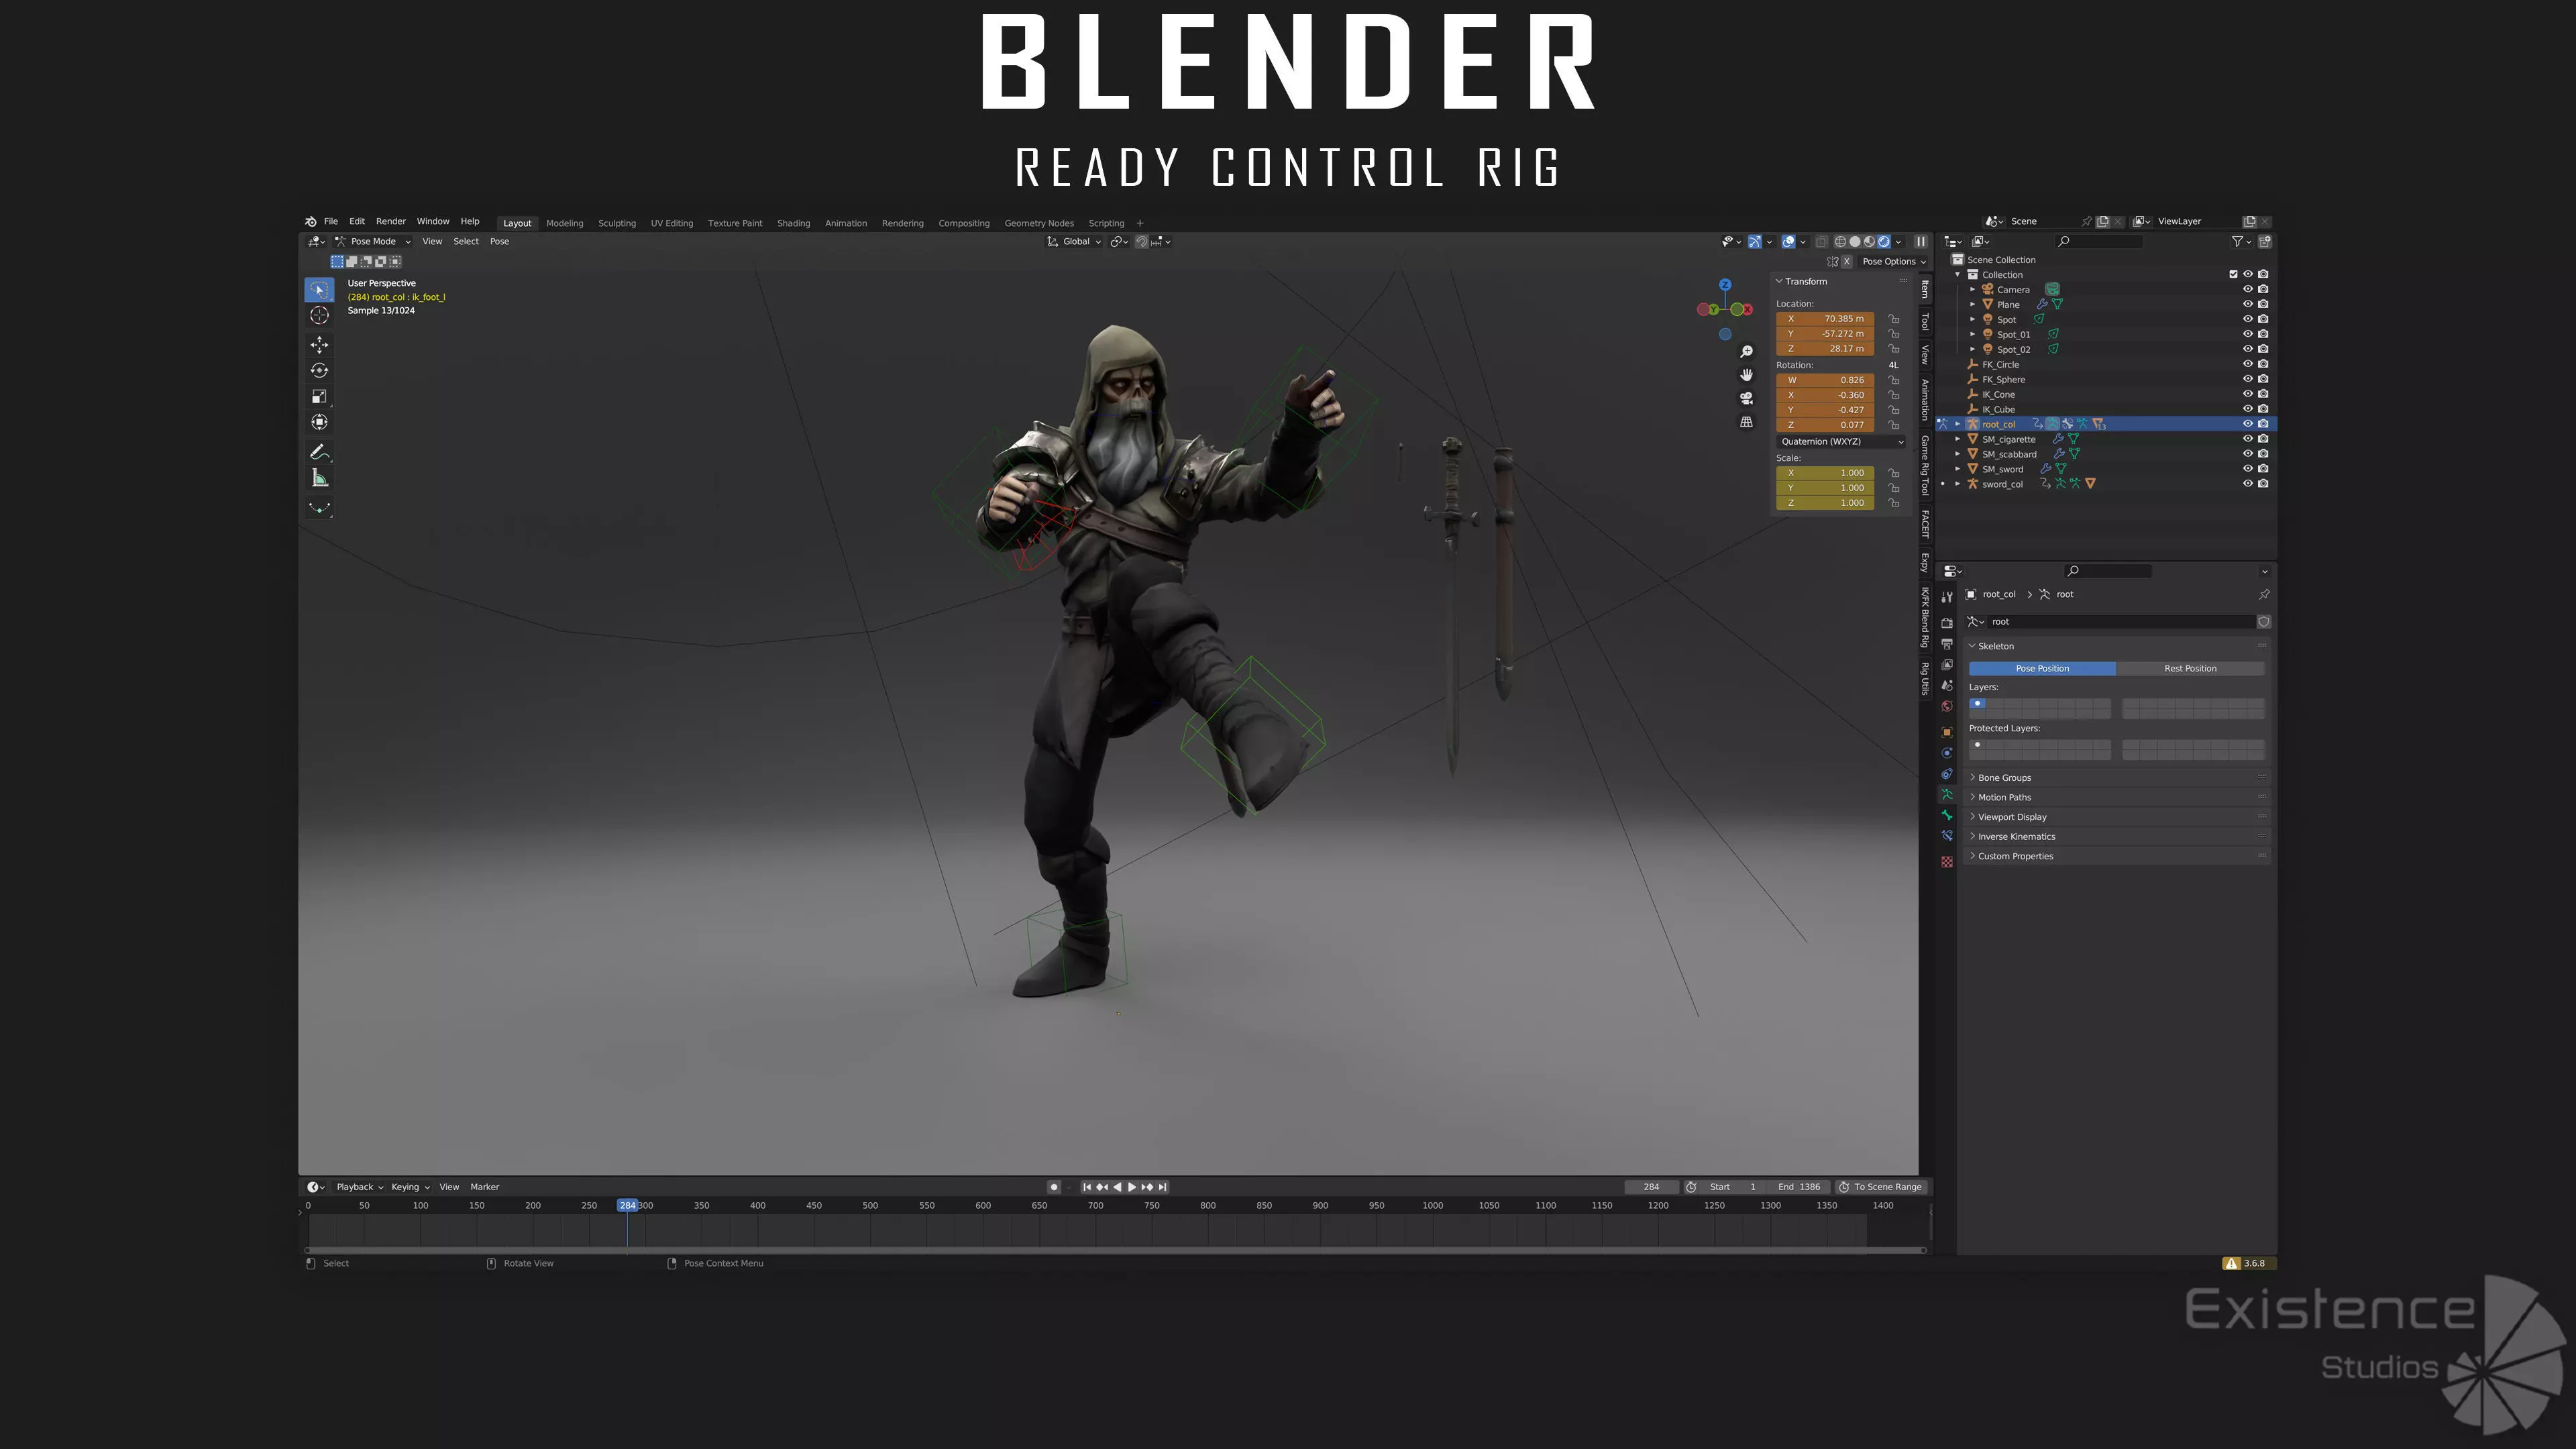Click the zoom magnifier gizmo in viewport

click(x=1746, y=352)
